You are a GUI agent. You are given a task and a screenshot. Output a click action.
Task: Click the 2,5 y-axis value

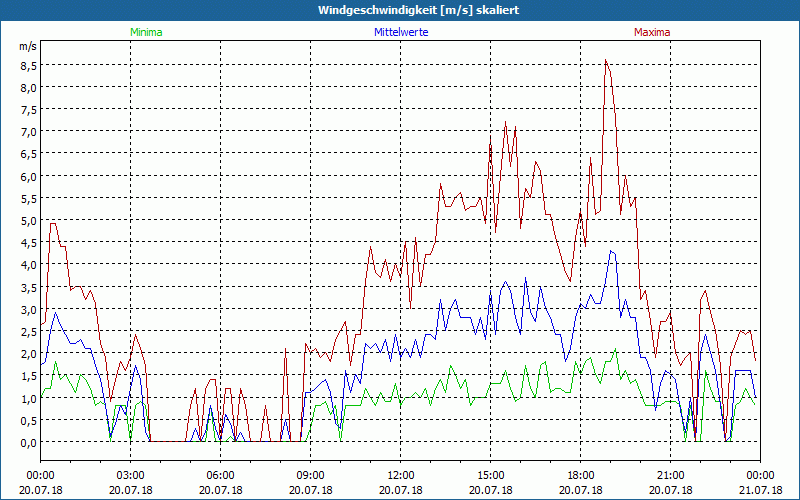(x=29, y=332)
